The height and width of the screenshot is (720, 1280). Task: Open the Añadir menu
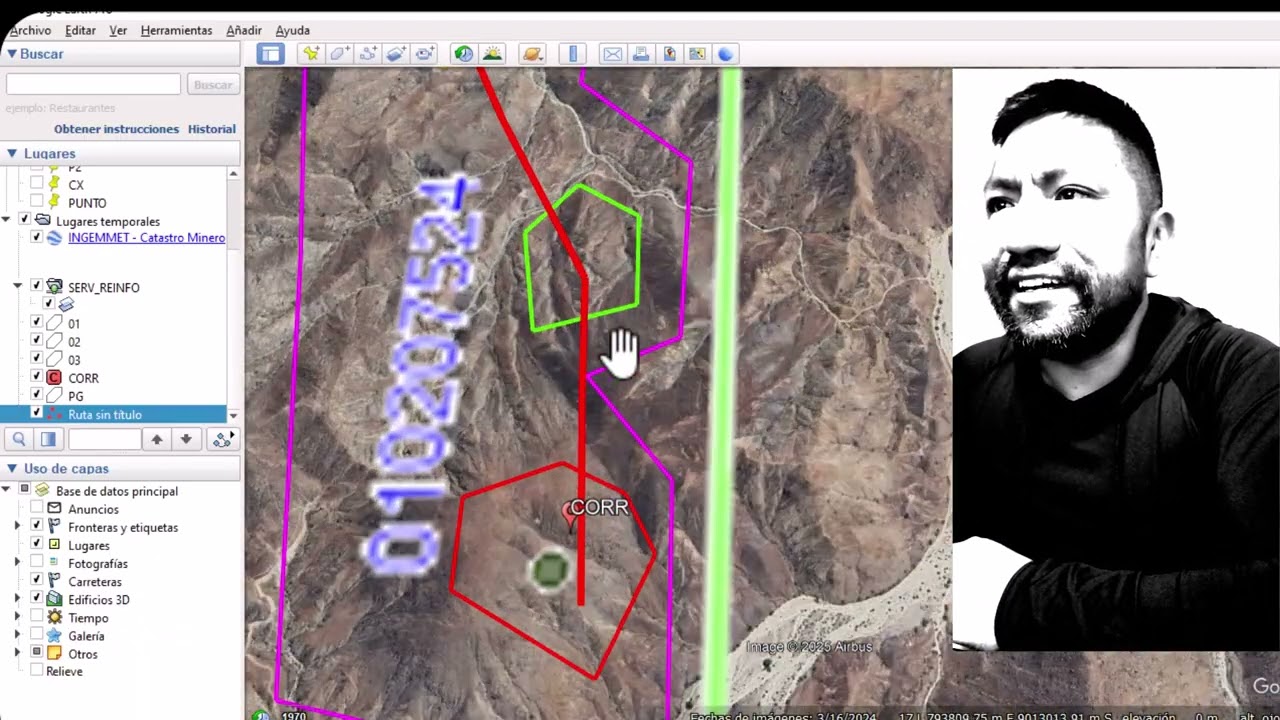click(x=244, y=30)
